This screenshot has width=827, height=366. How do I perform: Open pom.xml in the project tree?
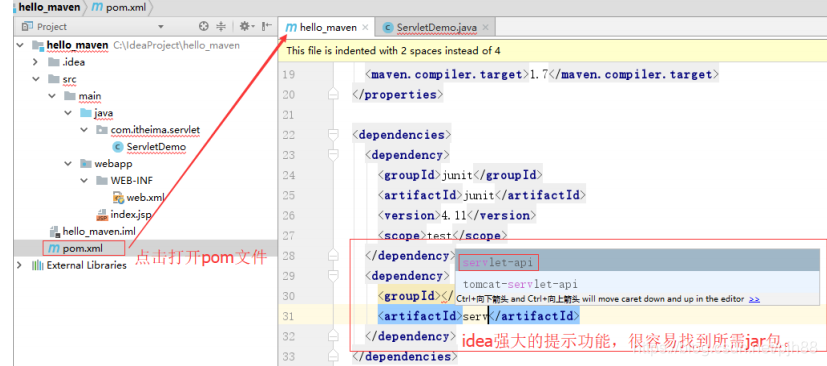[x=83, y=248]
